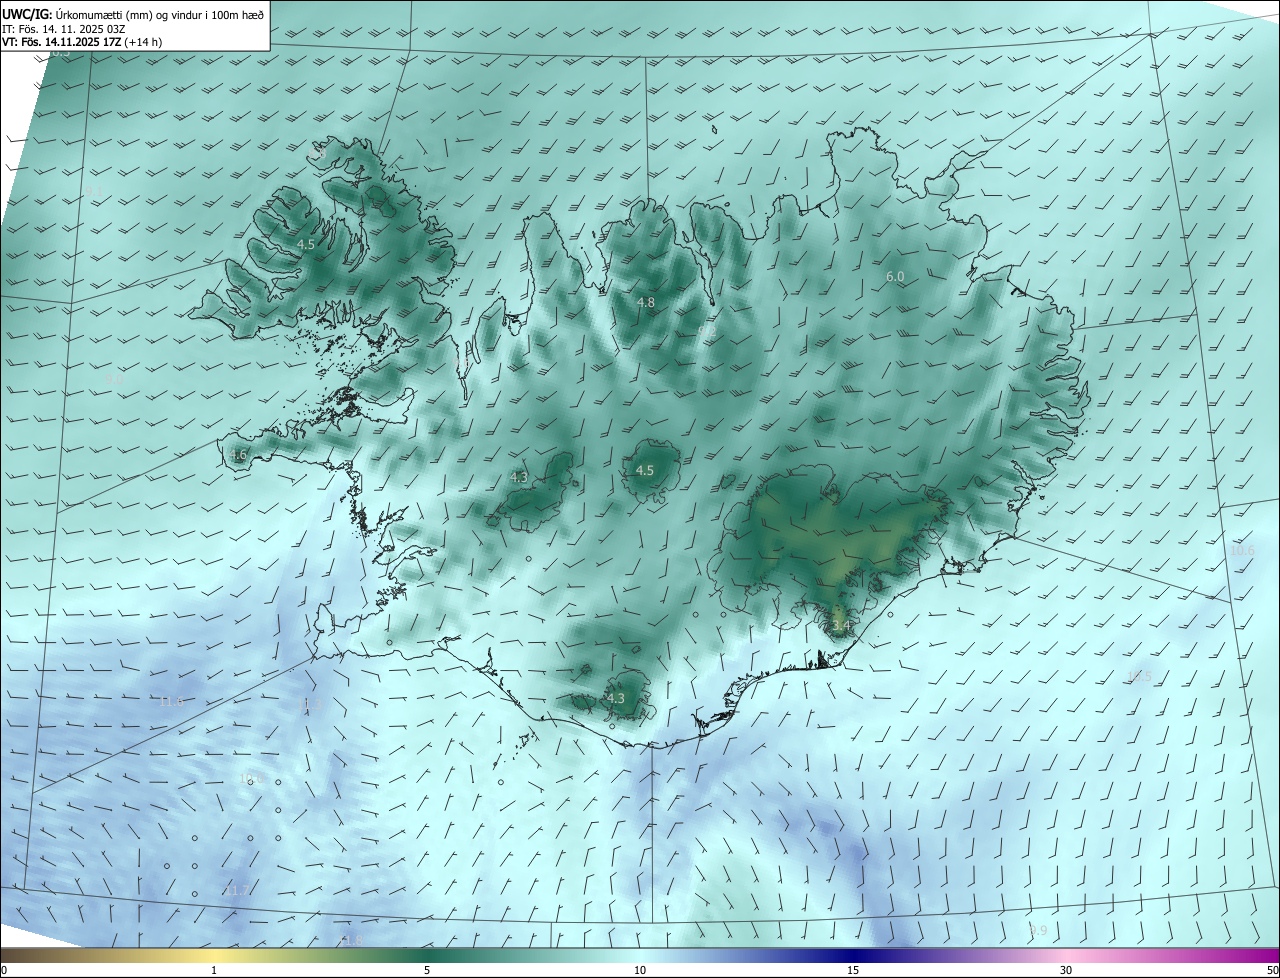This screenshot has width=1280, height=978.
Task: Select the 10.6 value east of Iceland
Action: coord(1242,551)
